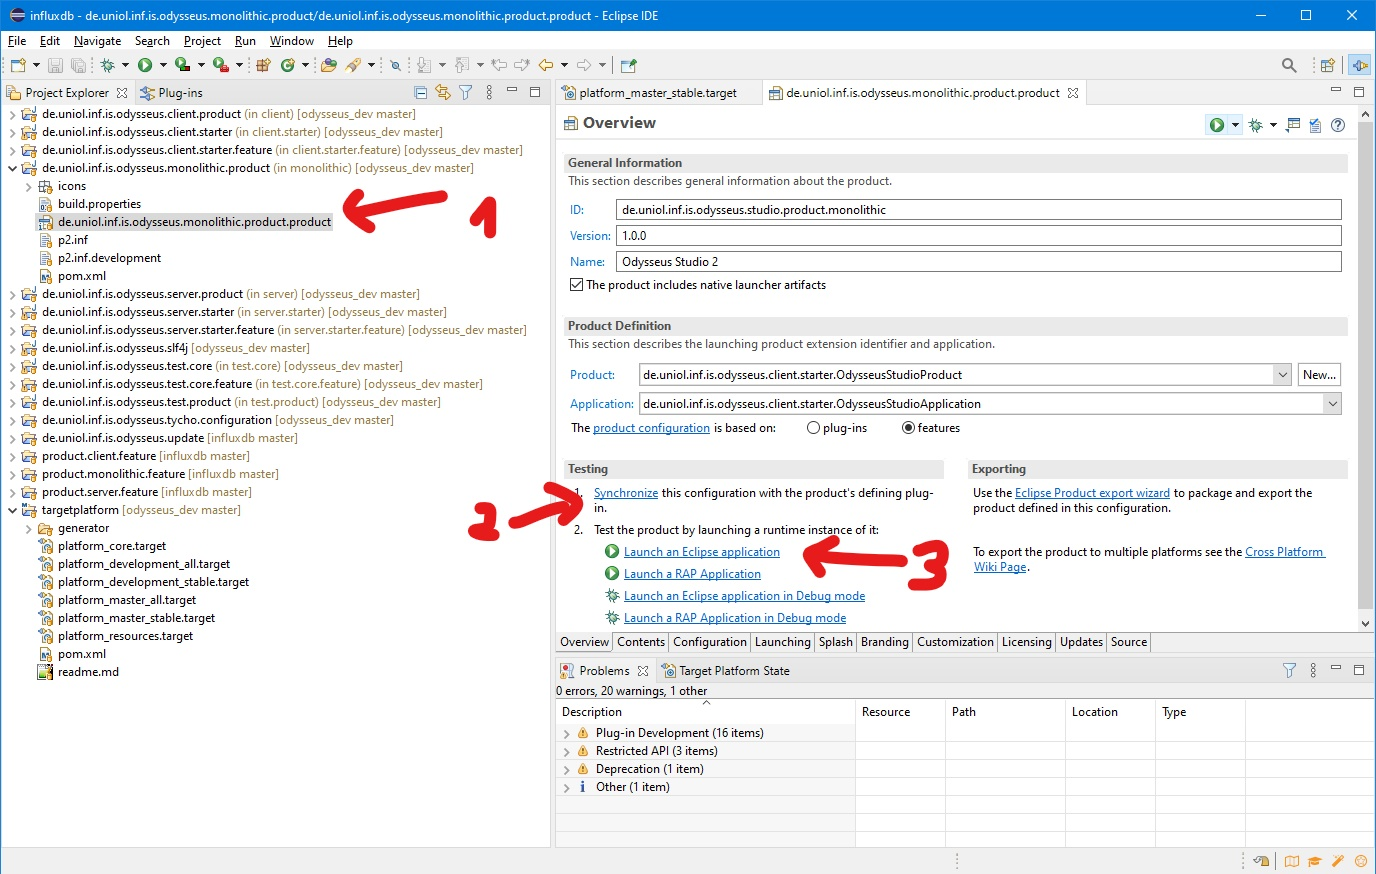The height and width of the screenshot is (874, 1376).
Task: Select the features radio button
Action: click(x=908, y=428)
